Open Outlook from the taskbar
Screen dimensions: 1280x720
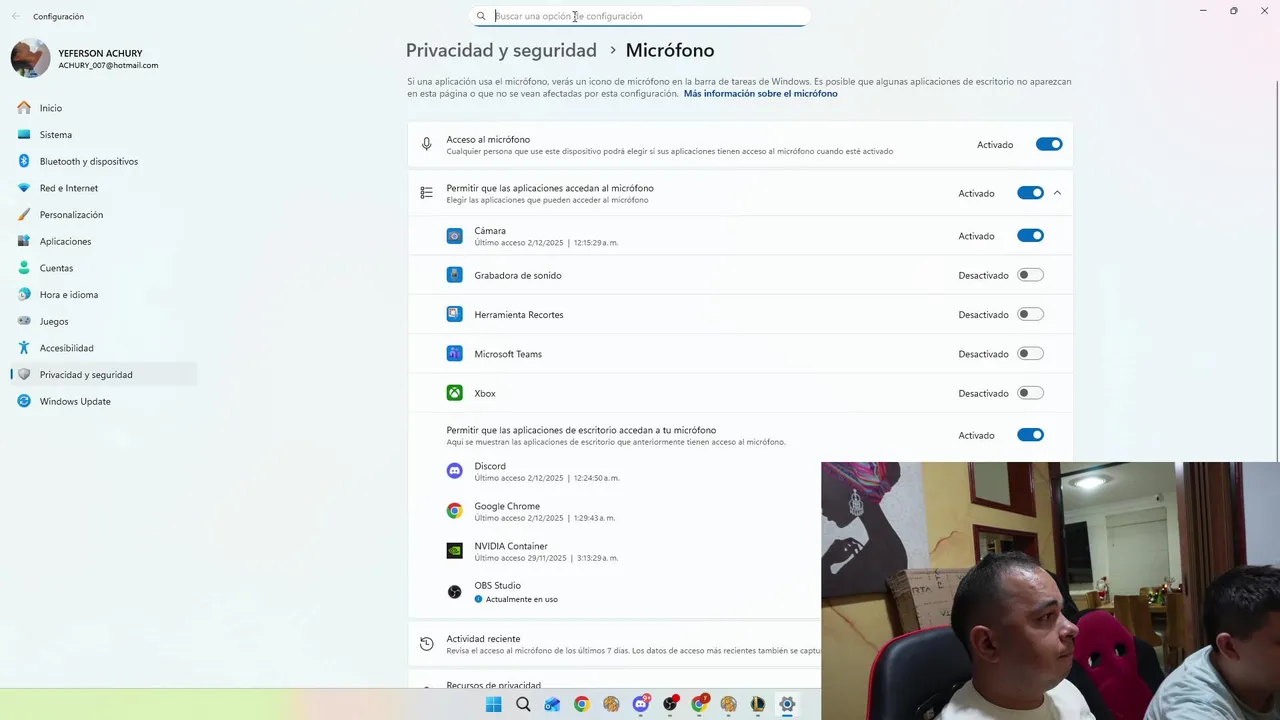pos(552,704)
